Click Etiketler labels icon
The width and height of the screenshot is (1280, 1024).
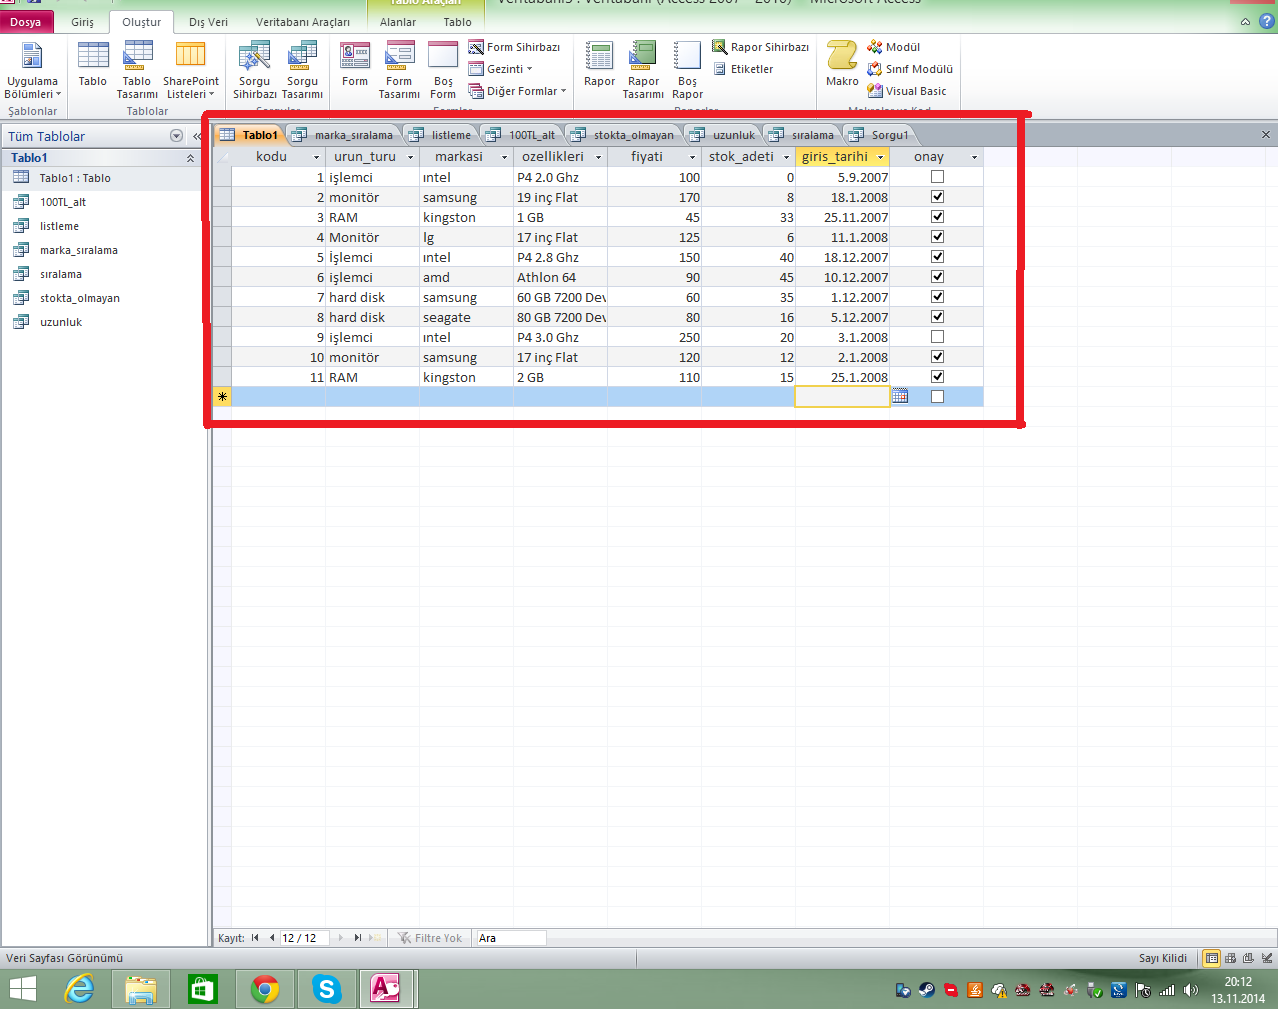point(743,69)
